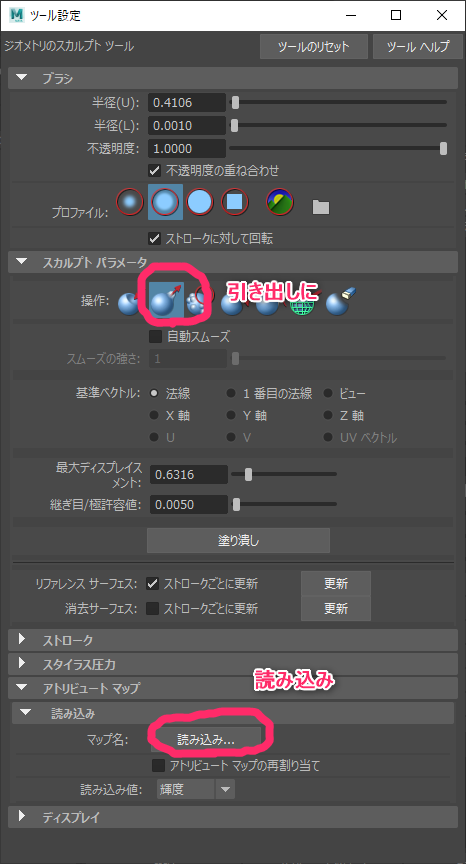Choose the last-used image brush profile icon
This screenshot has height=864, width=466.
[x=280, y=202]
